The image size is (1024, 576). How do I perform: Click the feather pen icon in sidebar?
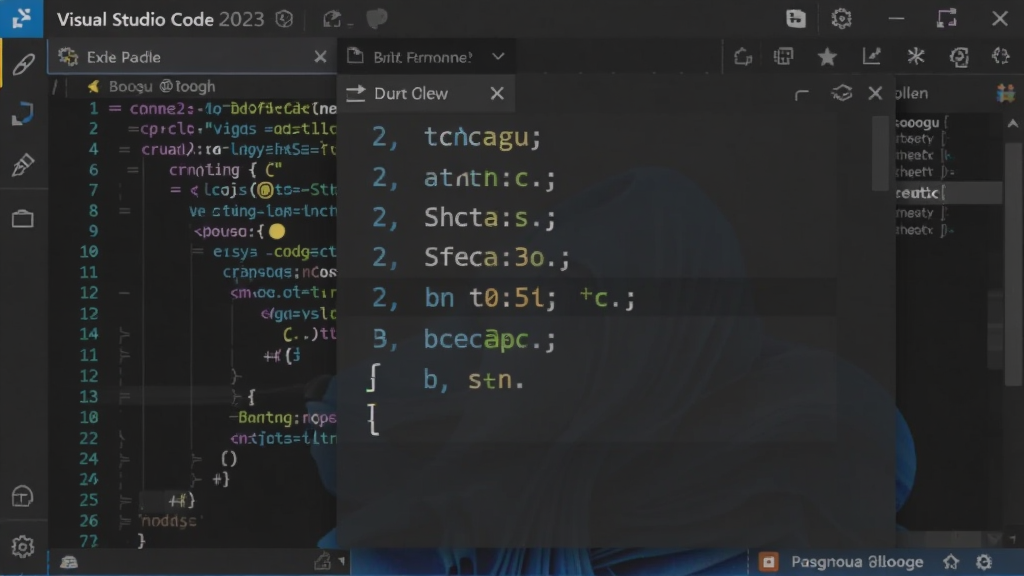click(x=24, y=64)
